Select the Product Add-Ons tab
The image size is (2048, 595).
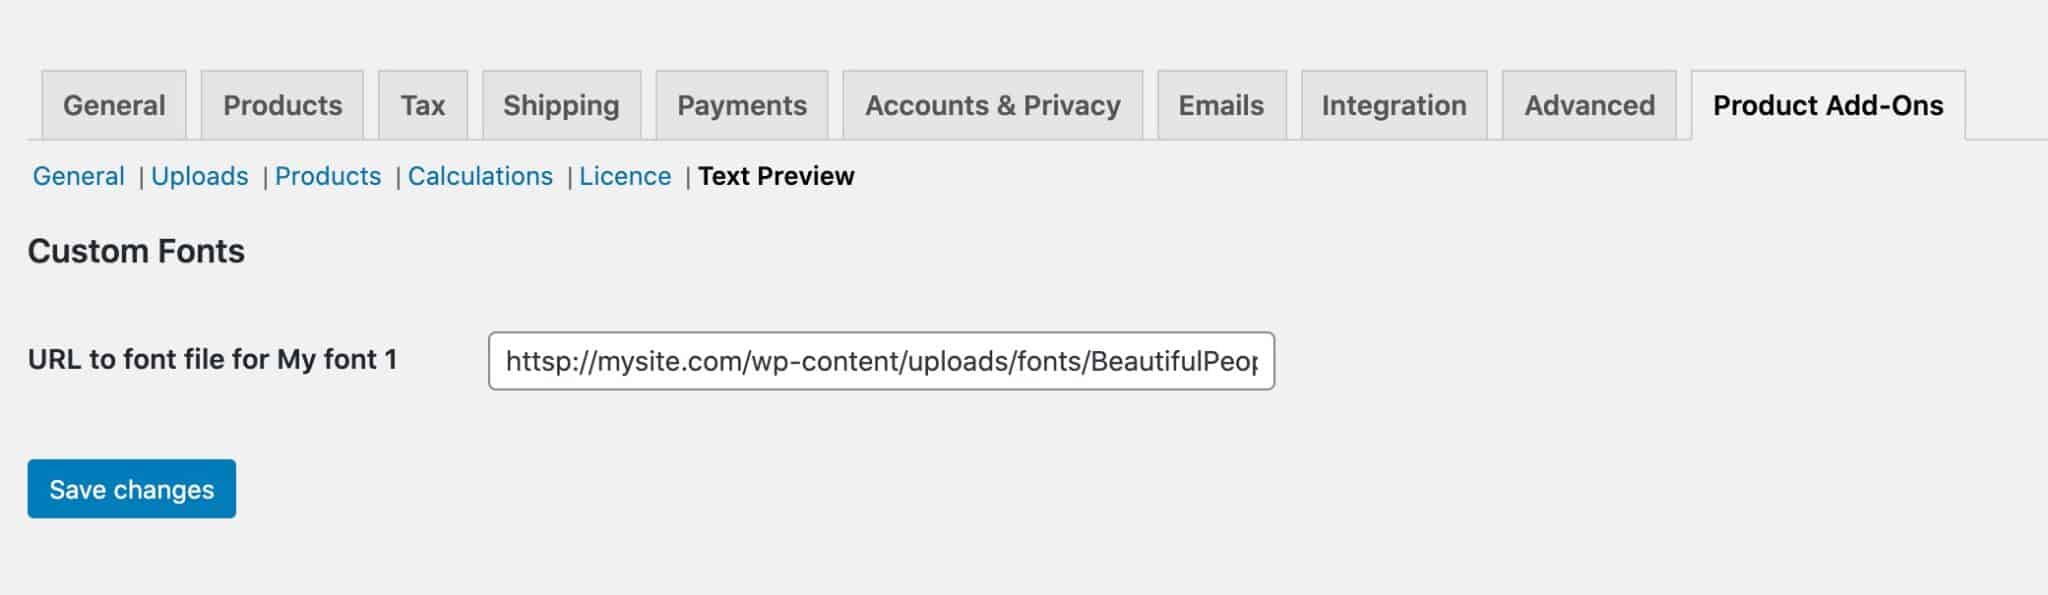[x=1828, y=104]
